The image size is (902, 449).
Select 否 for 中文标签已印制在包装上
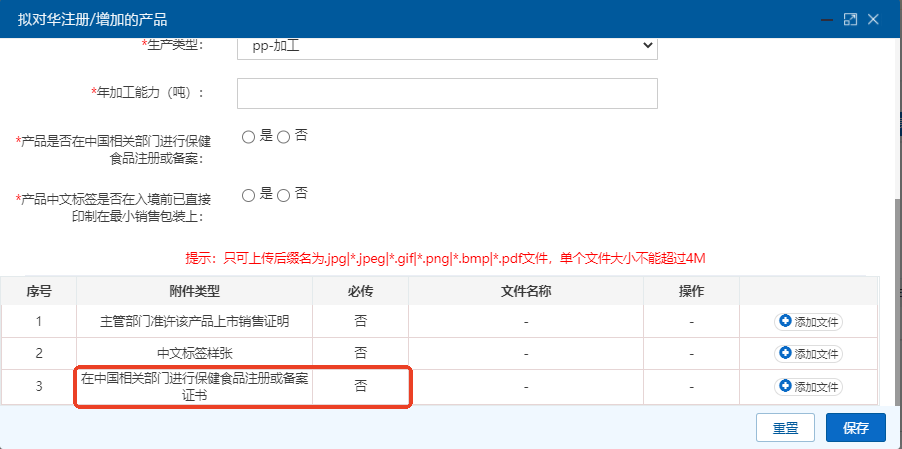click(284, 196)
